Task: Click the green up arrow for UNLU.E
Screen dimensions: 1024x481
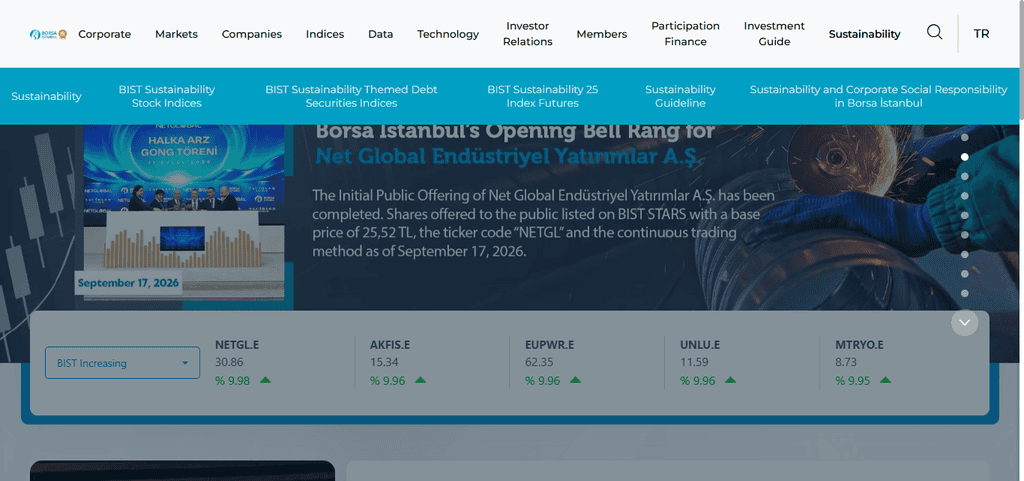Action: (x=730, y=380)
